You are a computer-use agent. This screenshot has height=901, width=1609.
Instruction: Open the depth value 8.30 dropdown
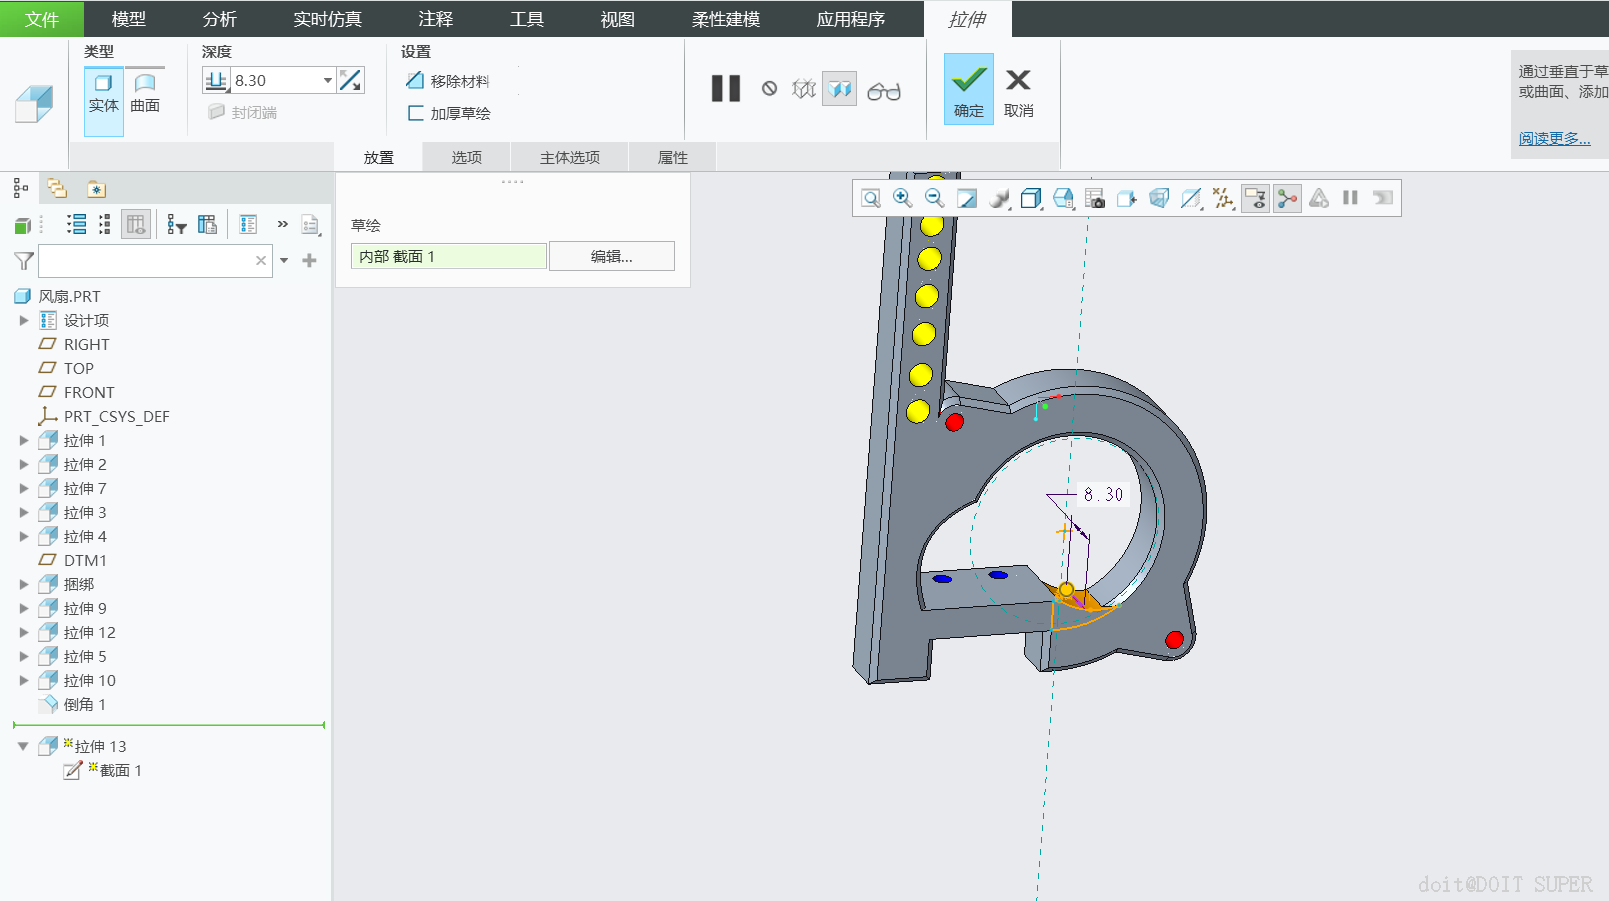pos(327,81)
